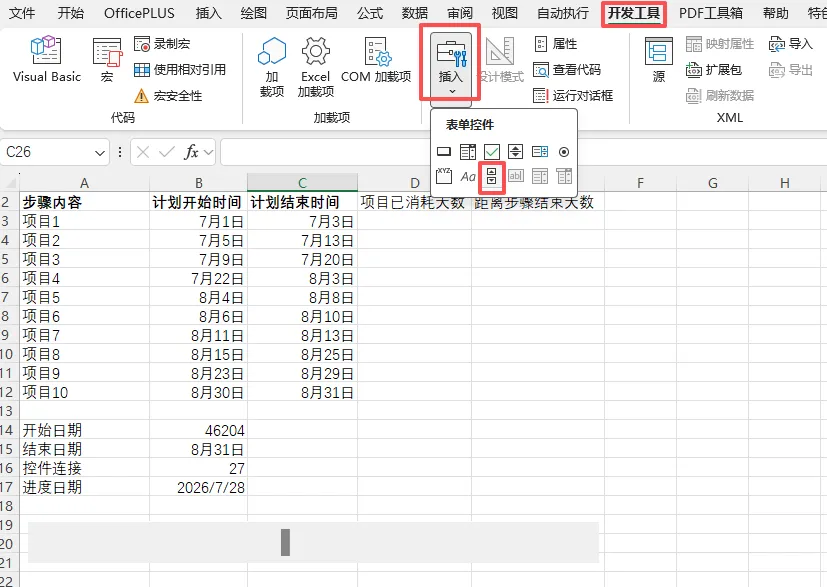This screenshot has height=587, width=827.
Task: Switch to the ribbon 插入 tab
Action: click(x=208, y=13)
